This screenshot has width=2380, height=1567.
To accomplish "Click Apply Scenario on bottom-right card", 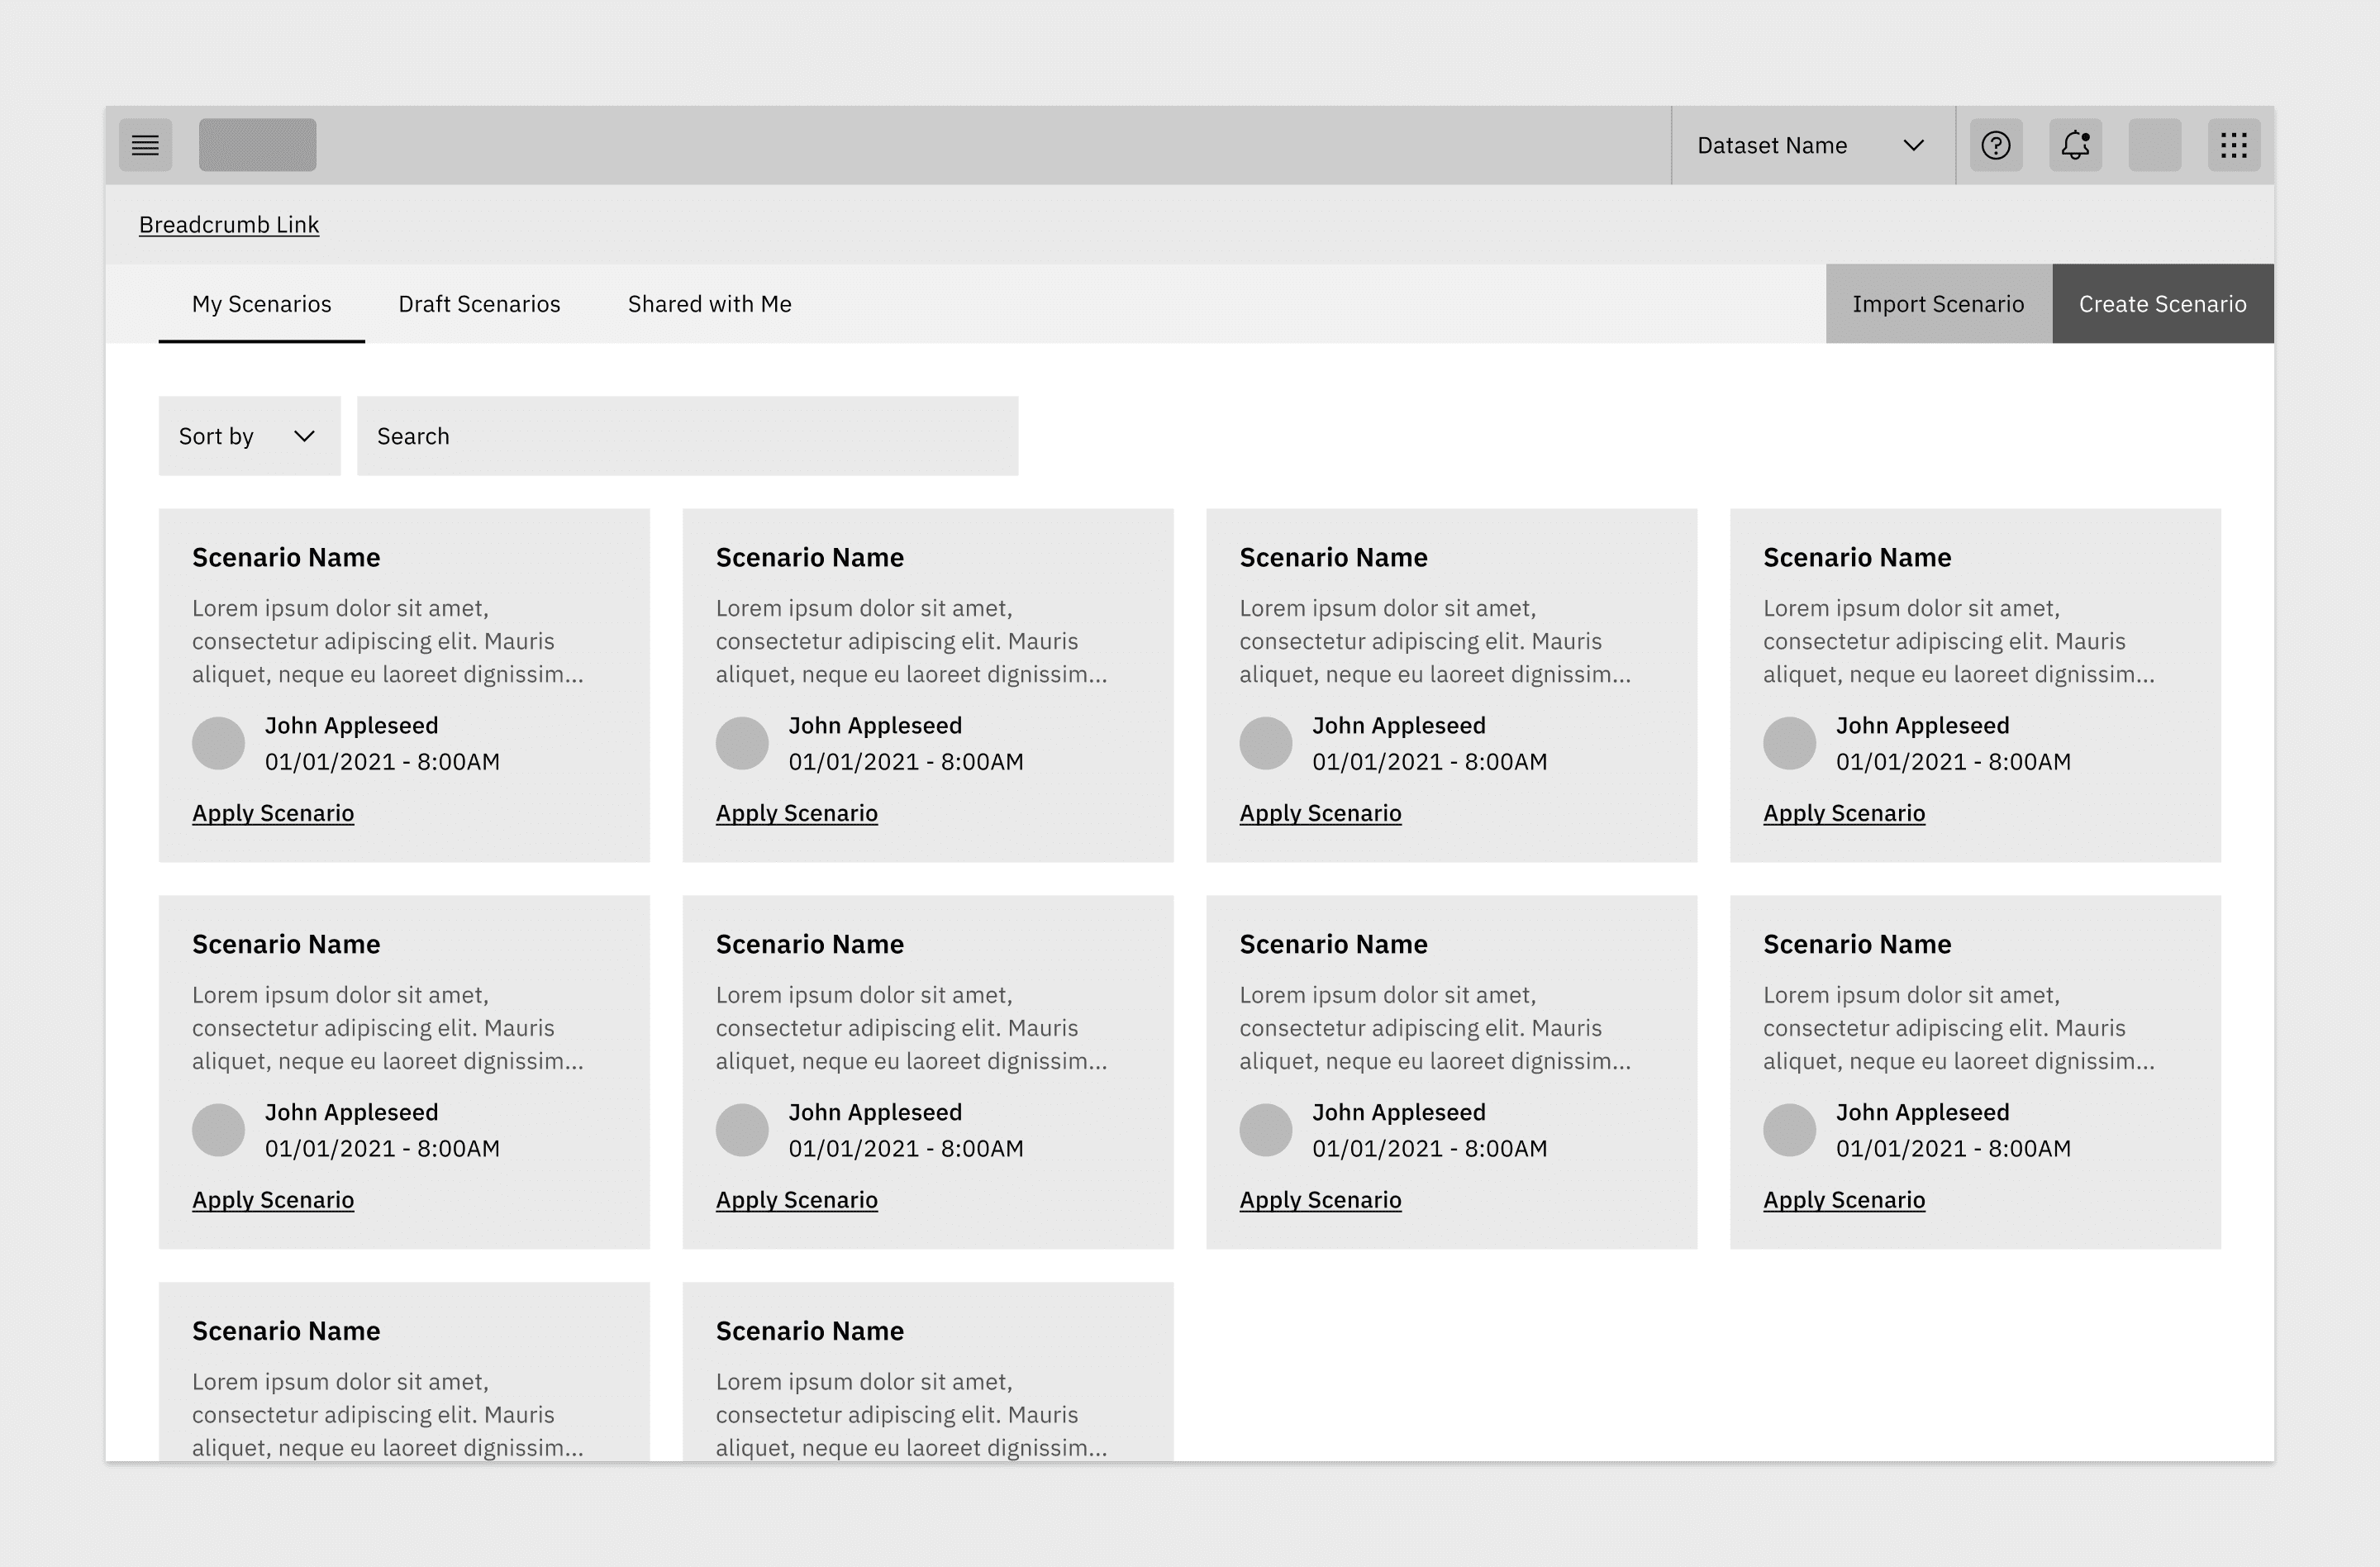I will pyautogui.click(x=1843, y=1200).
